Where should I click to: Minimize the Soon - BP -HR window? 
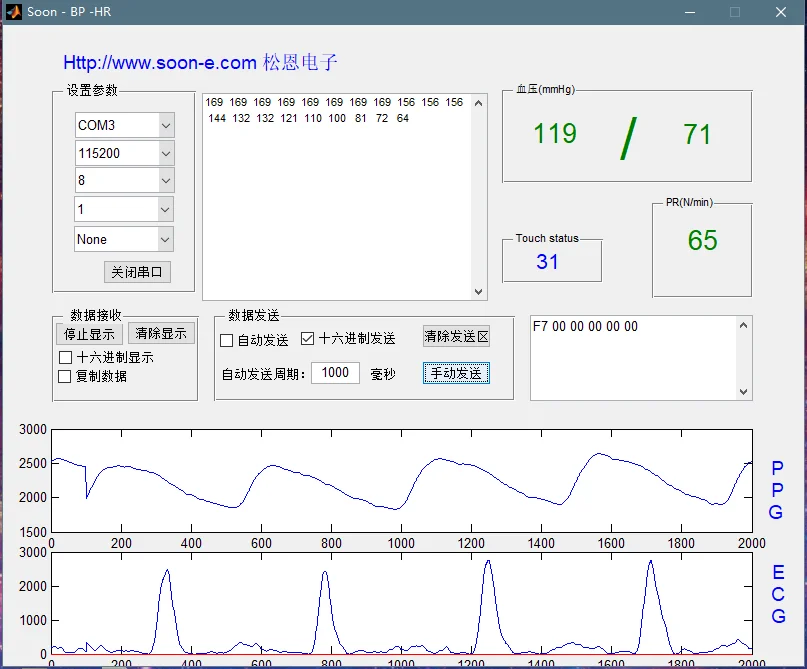point(690,12)
